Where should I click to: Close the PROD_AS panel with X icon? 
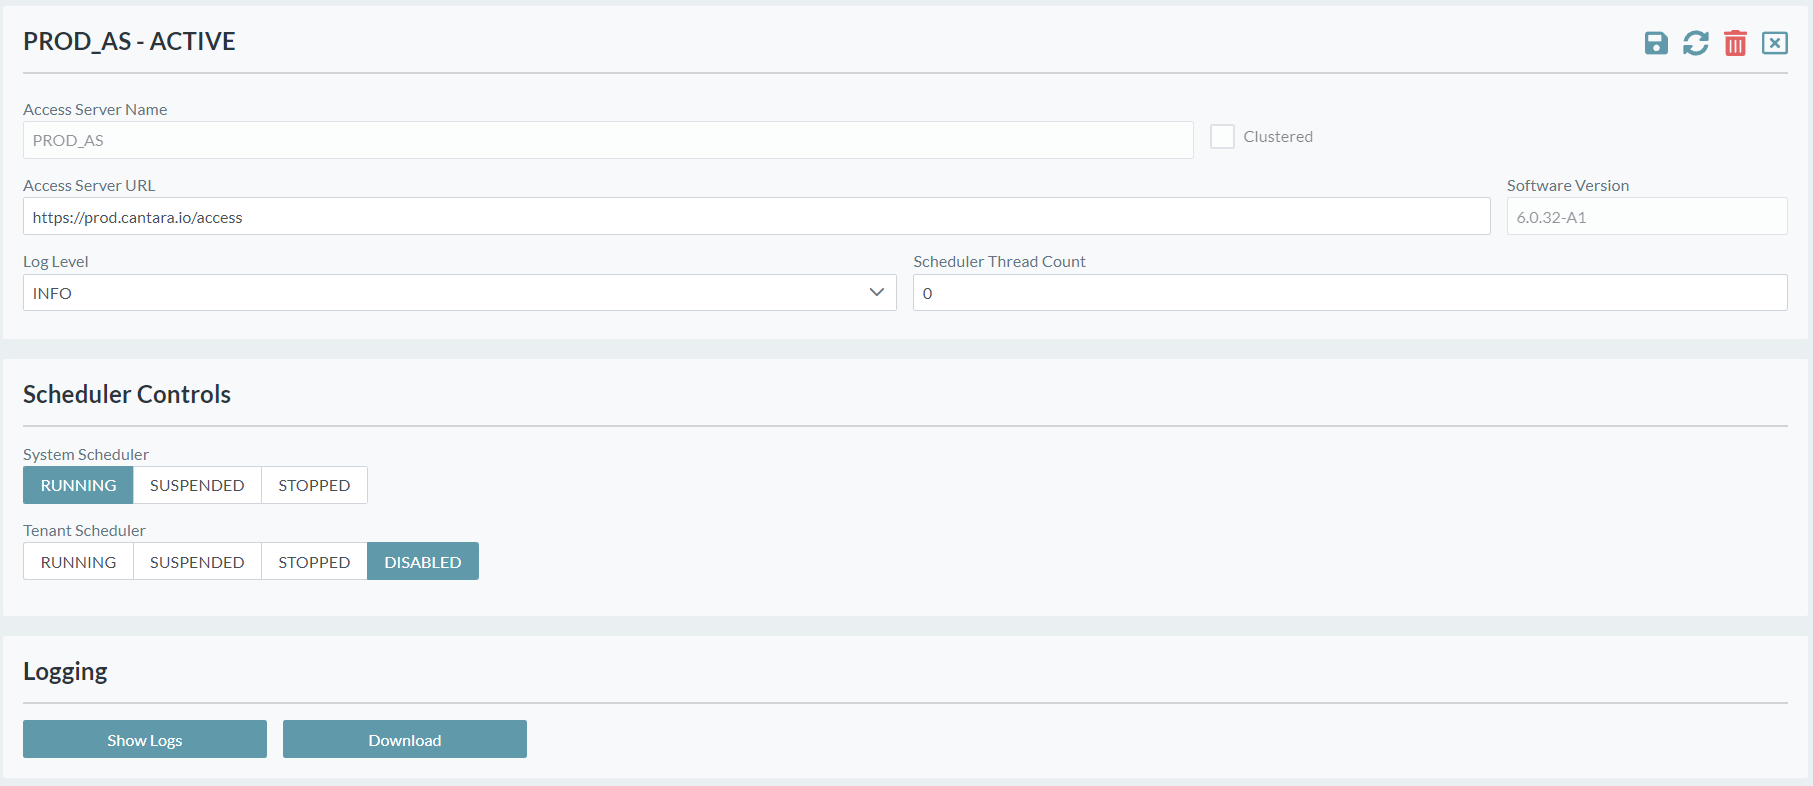[x=1774, y=43]
